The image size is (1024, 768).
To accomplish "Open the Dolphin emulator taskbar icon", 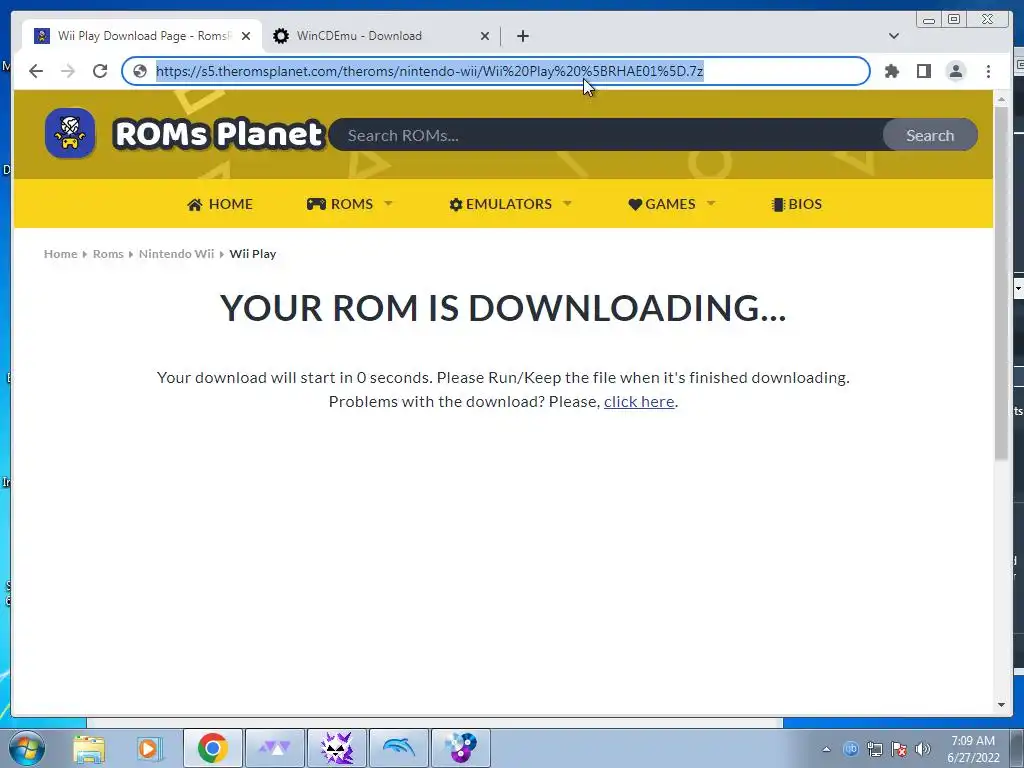I will click(x=399, y=748).
